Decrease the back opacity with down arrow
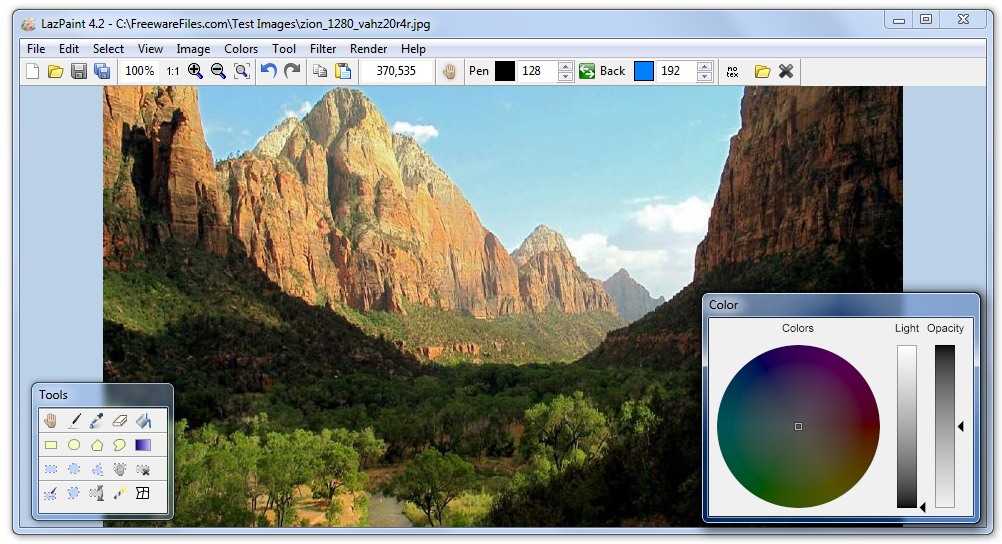Image resolution: width=1002 pixels, height=544 pixels. pos(704,76)
